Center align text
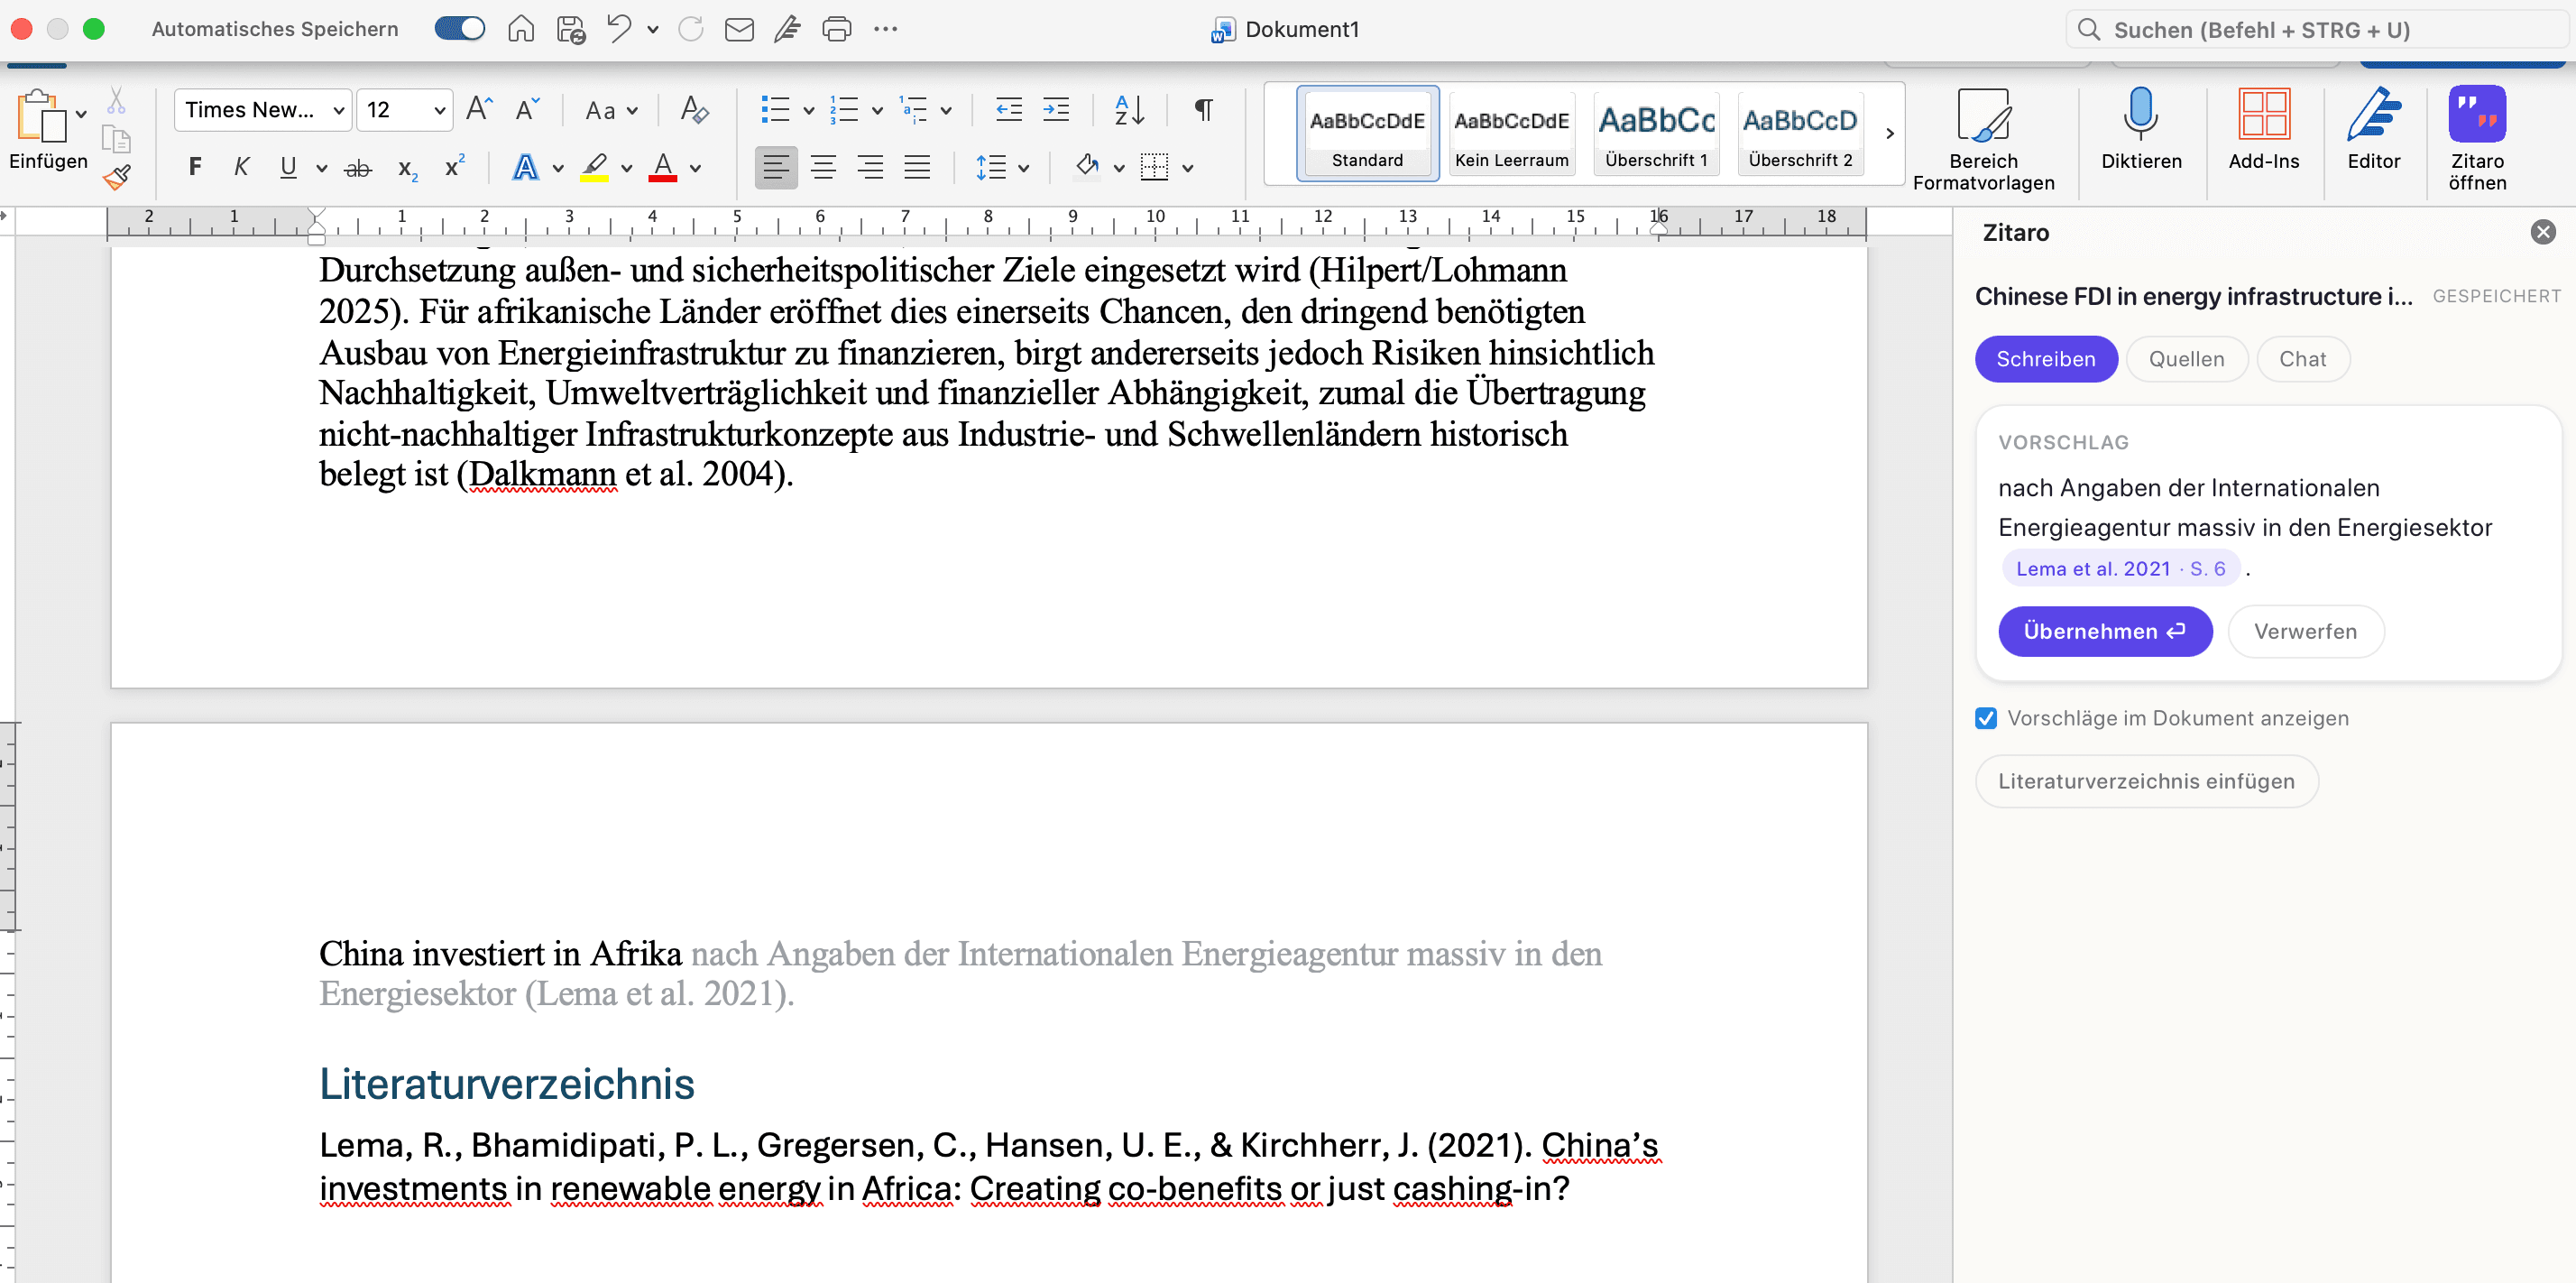 823,168
